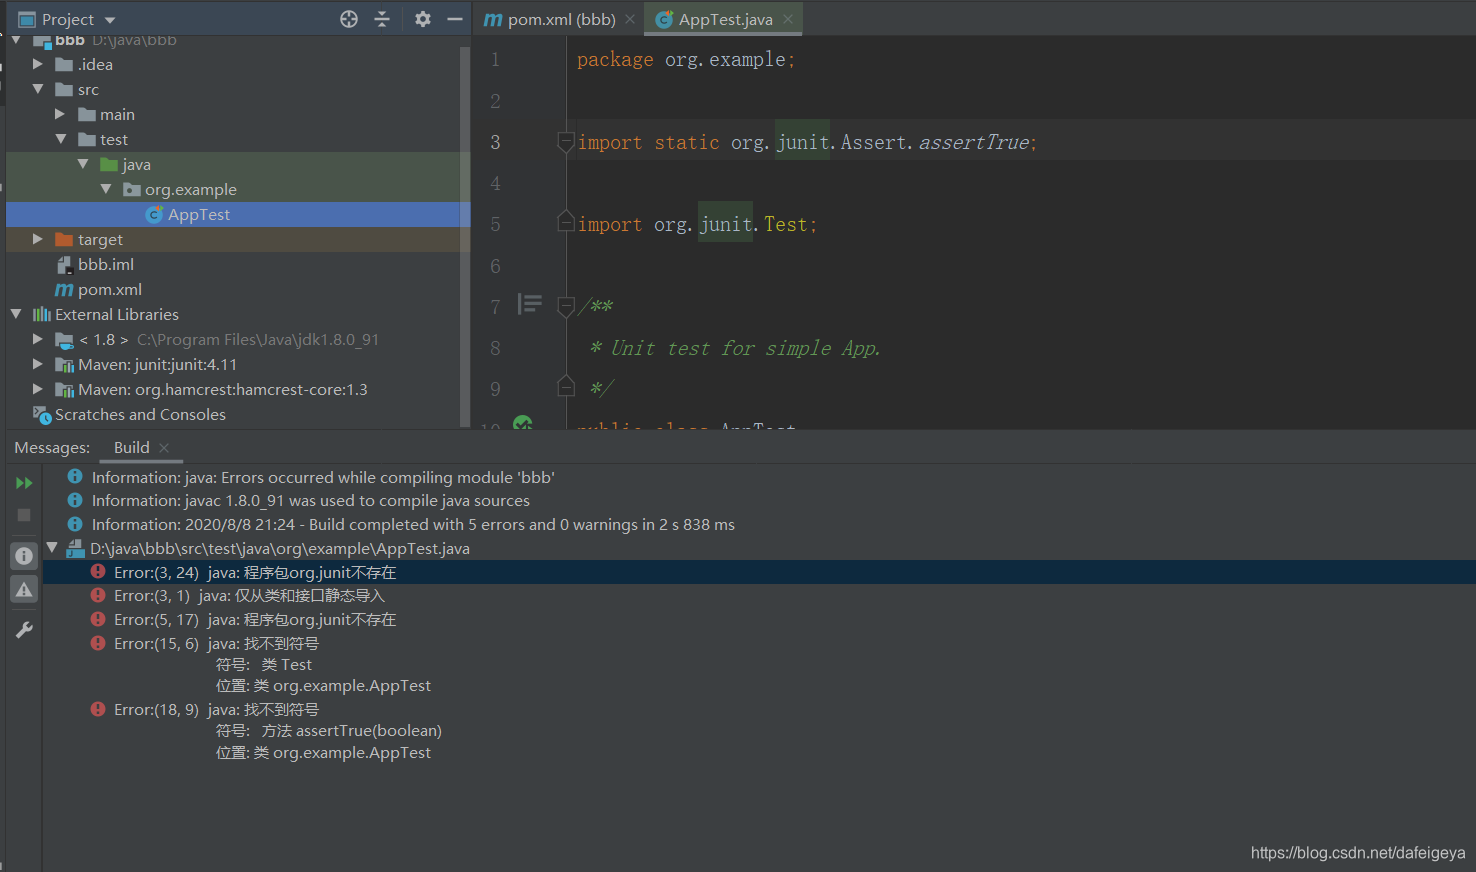Click the AppTest.java tab class icon
The image size is (1476, 872).
[x=664, y=19]
